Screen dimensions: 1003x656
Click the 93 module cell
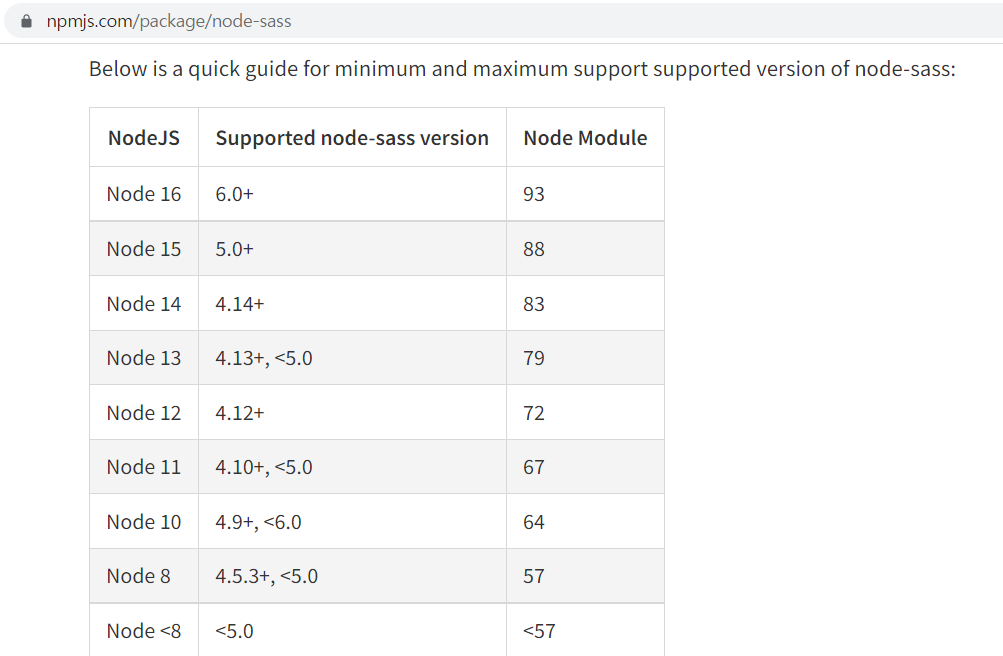pyautogui.click(x=585, y=194)
